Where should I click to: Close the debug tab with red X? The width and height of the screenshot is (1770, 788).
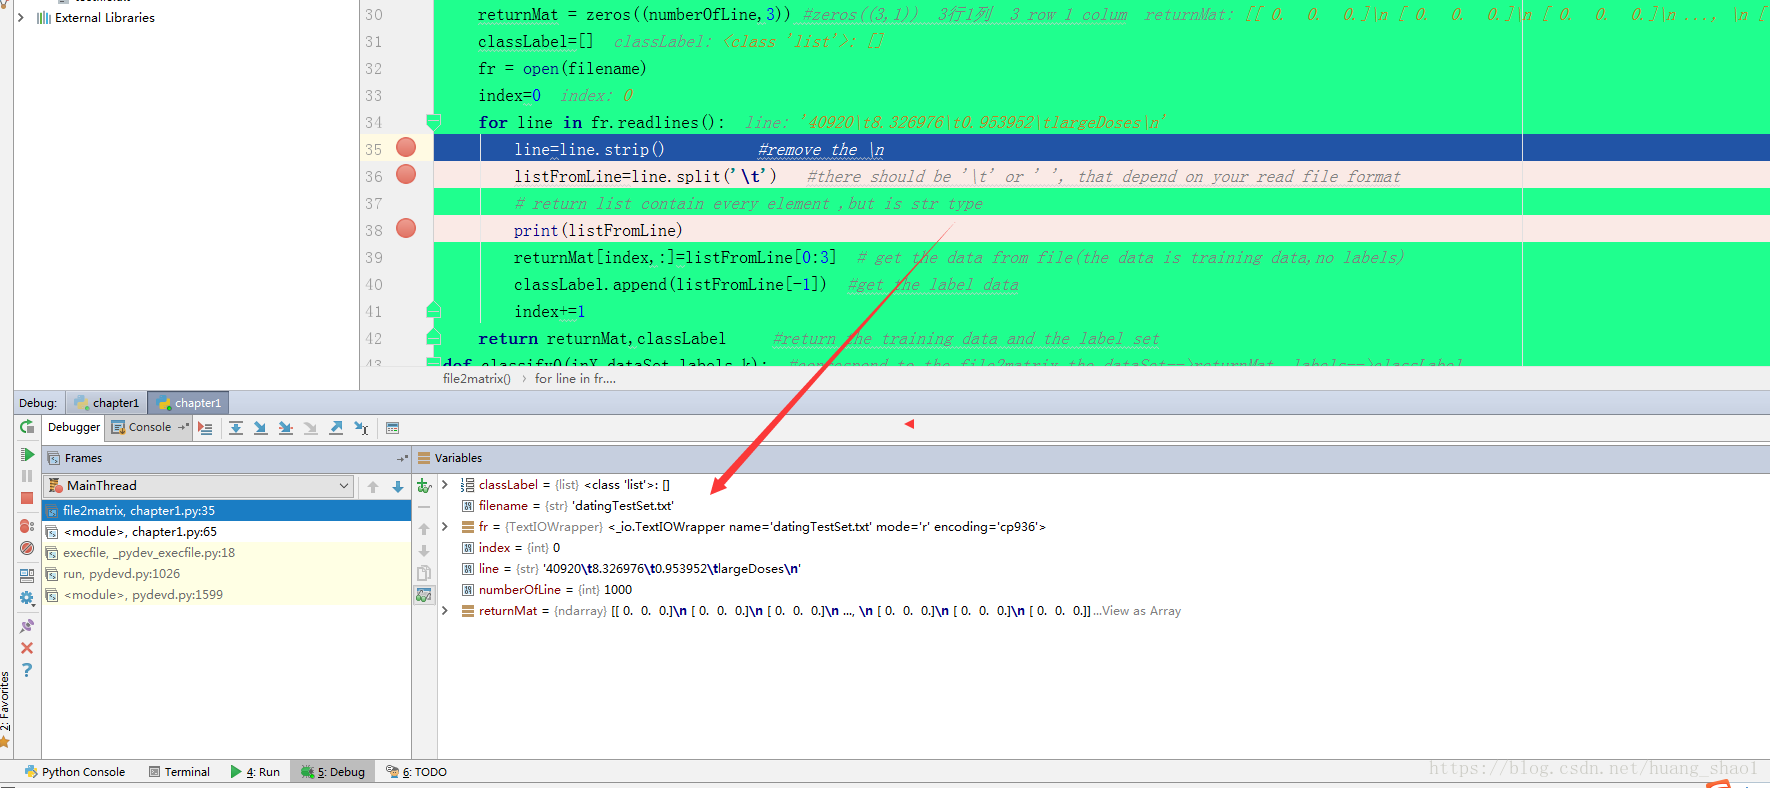[x=27, y=648]
